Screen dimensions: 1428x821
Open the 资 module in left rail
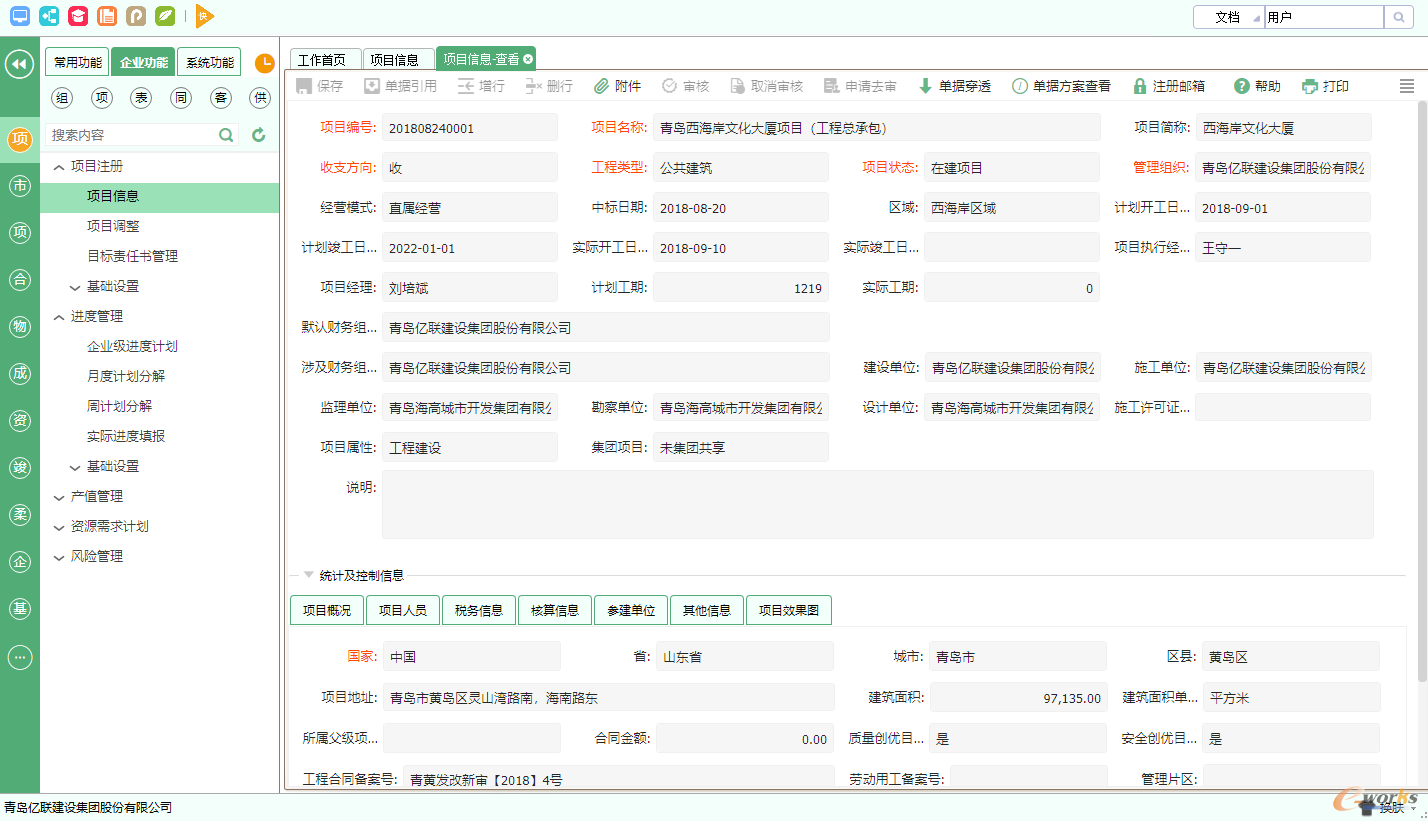tap(19, 421)
